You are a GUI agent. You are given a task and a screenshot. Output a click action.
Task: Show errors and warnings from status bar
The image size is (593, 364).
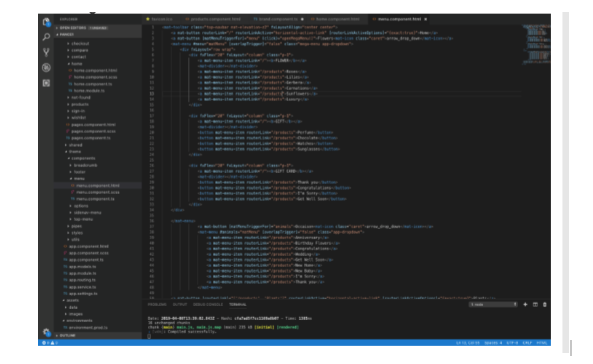[x=50, y=343]
